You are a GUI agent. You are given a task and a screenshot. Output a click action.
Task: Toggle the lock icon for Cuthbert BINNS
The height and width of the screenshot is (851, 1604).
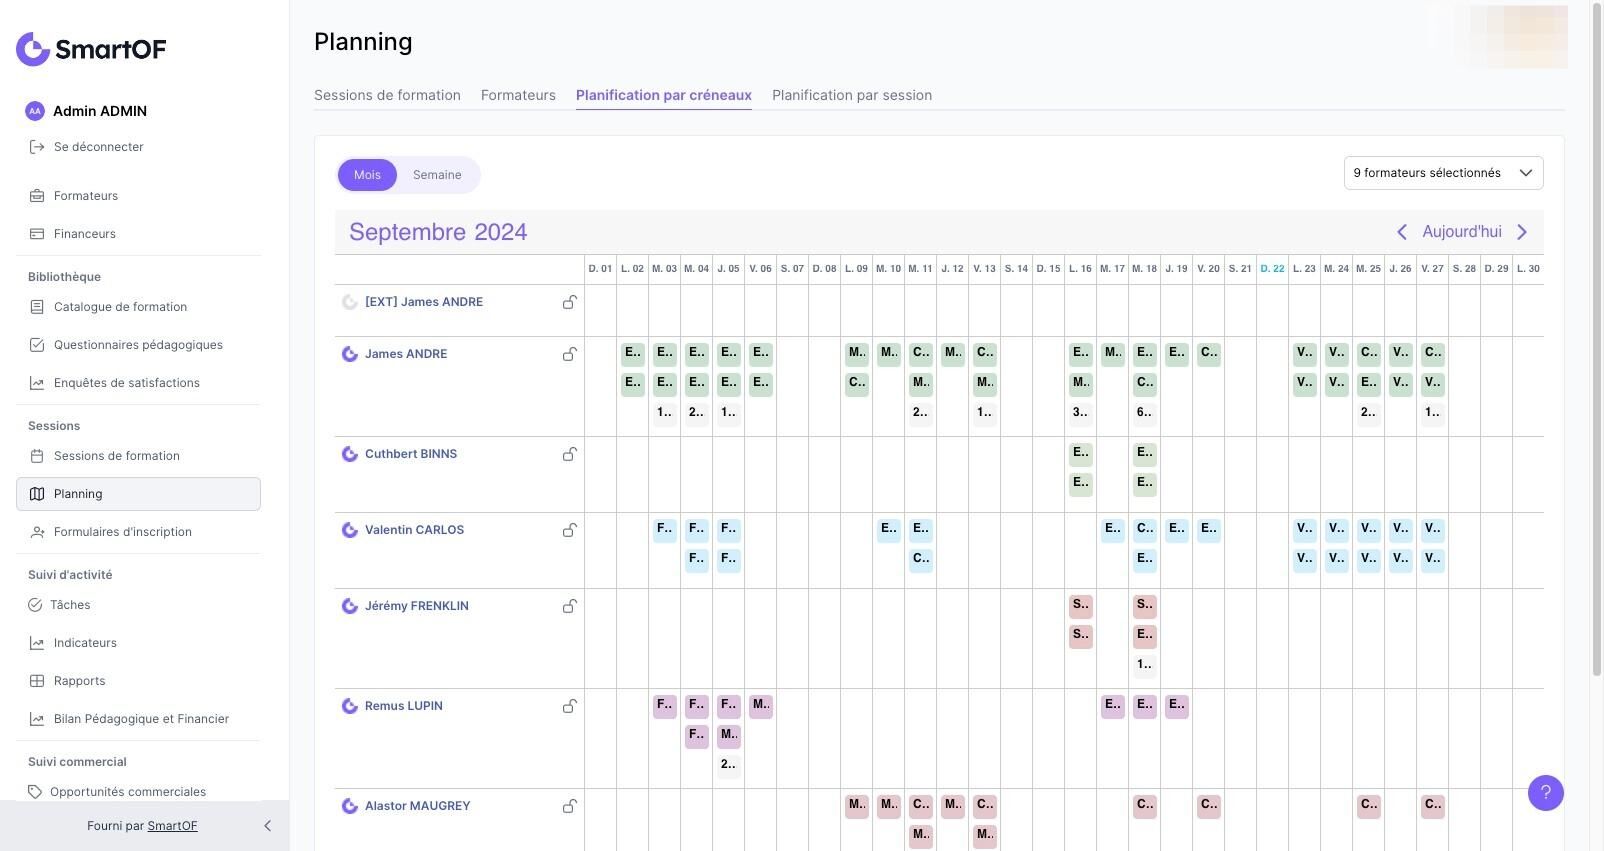point(569,454)
